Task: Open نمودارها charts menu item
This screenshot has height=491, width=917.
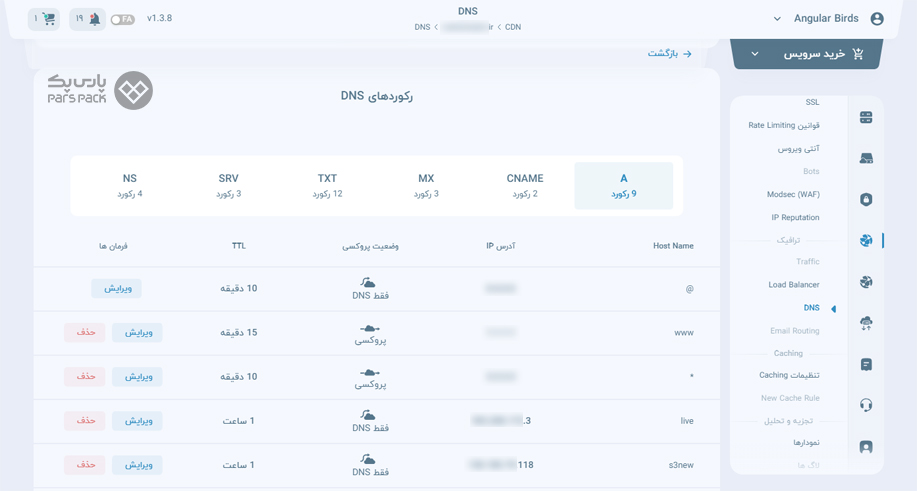Action: coord(806,442)
